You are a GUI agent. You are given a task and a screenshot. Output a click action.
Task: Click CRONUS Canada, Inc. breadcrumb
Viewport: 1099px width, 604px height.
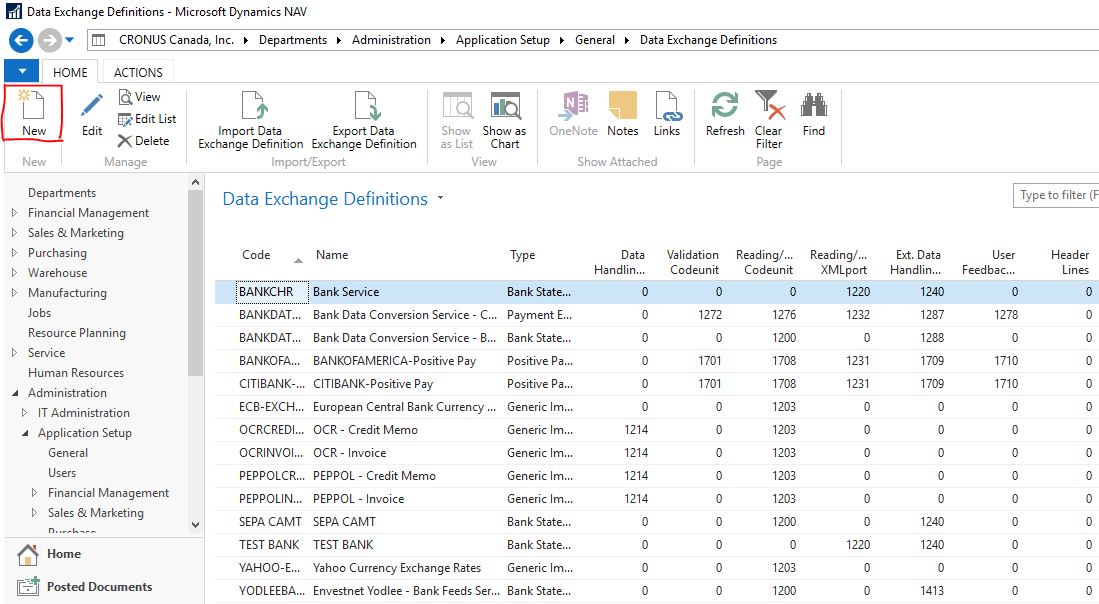tap(177, 40)
